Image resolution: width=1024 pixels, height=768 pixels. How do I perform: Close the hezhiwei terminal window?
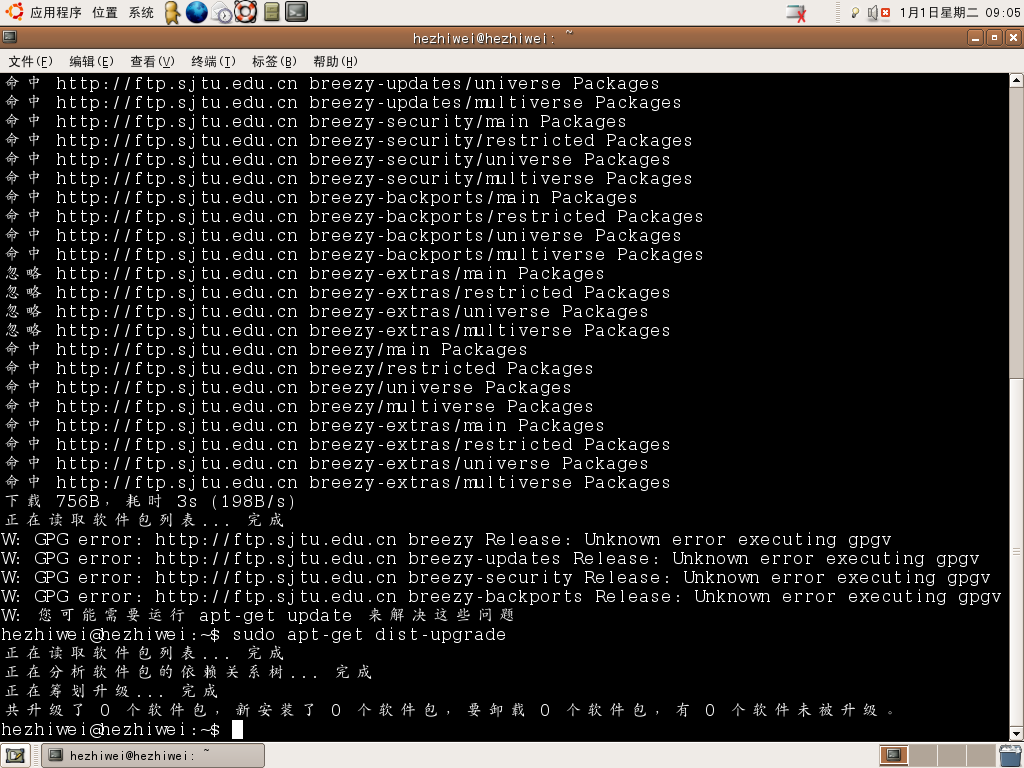pyautogui.click(x=1013, y=38)
